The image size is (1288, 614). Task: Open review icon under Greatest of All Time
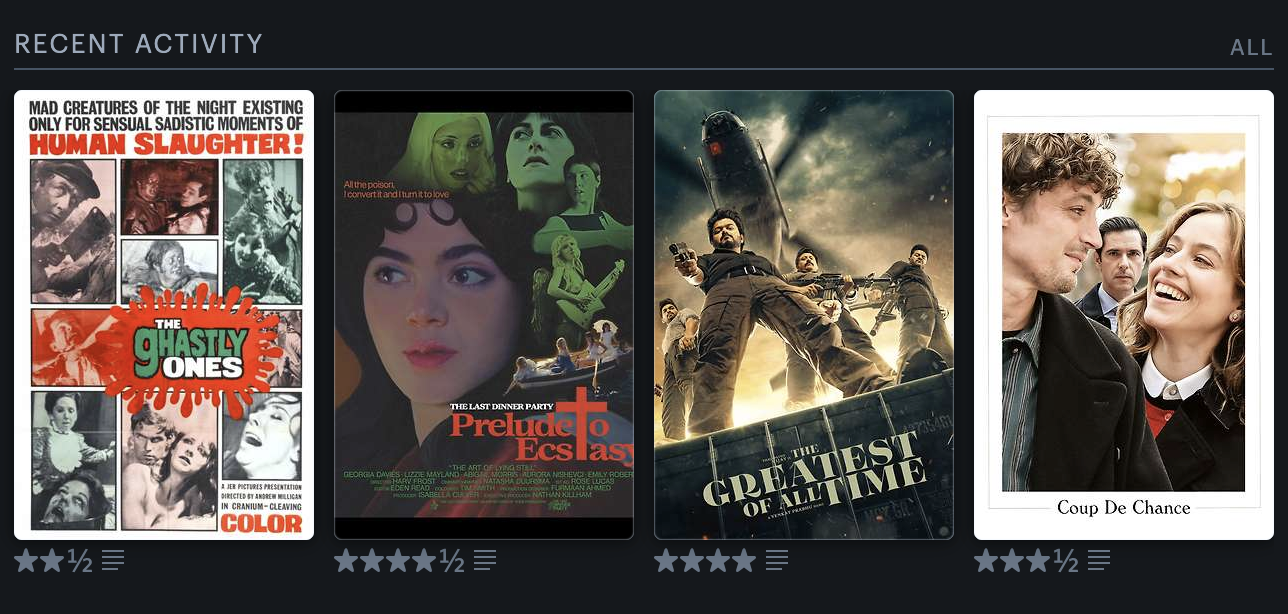[x=777, y=561]
